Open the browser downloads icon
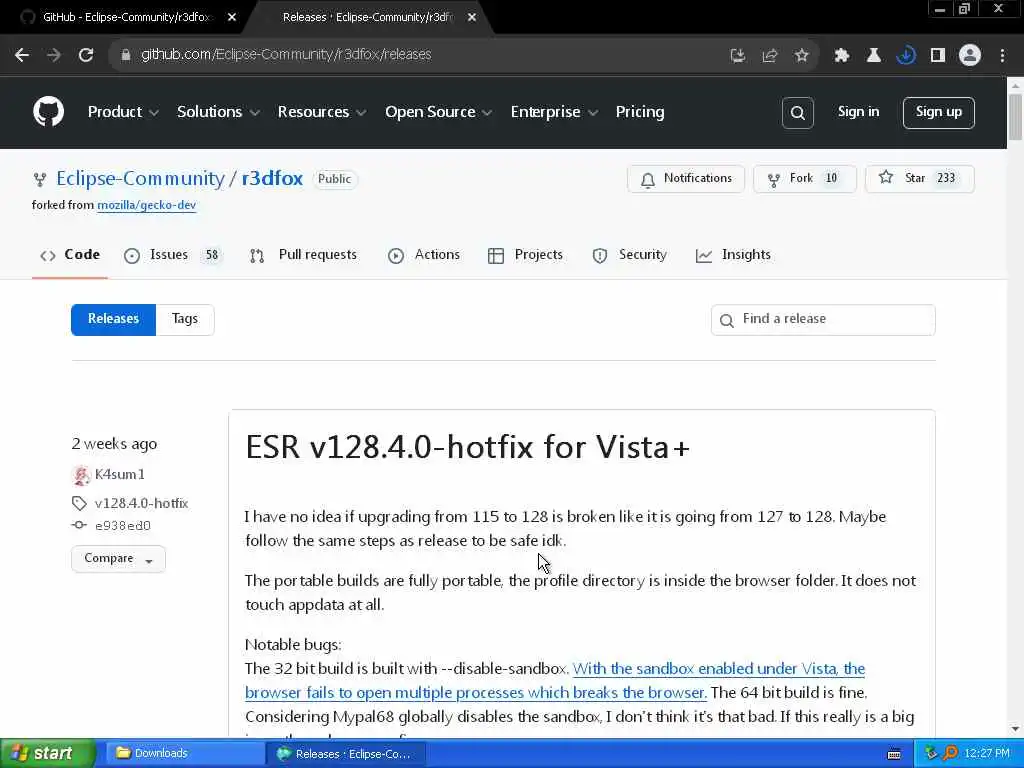This screenshot has height=768, width=1024. point(905,56)
